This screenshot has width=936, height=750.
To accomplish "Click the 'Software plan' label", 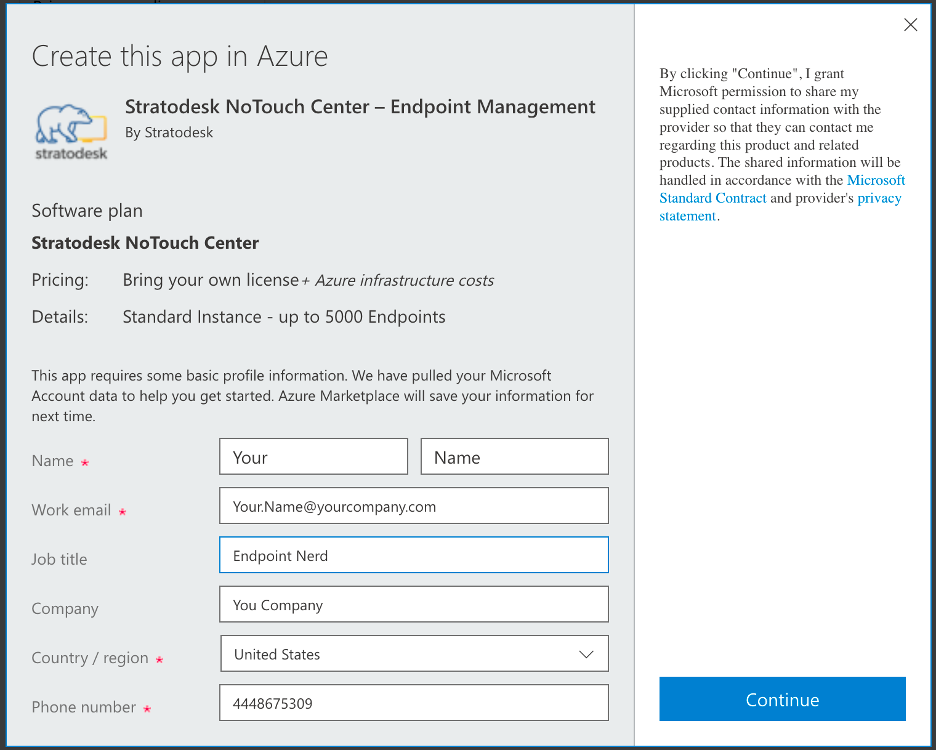I will 87,211.
